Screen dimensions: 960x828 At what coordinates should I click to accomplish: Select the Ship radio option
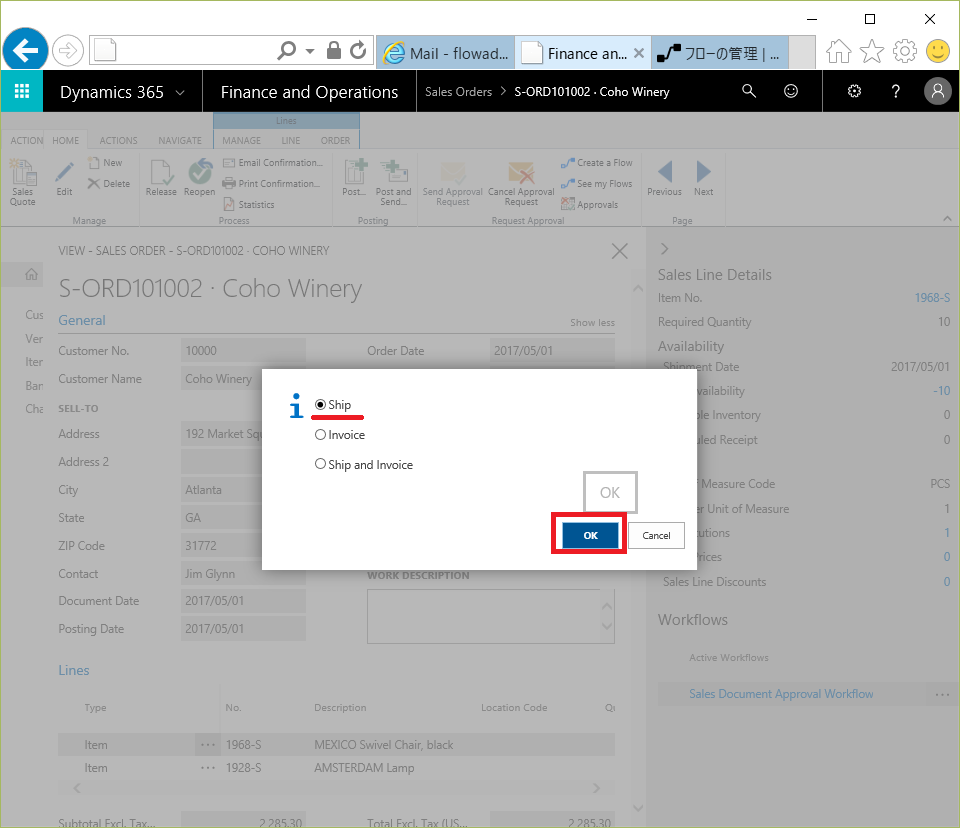click(320, 405)
